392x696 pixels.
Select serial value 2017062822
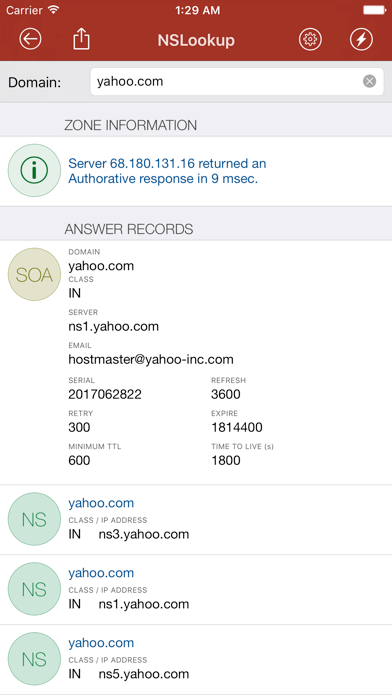coord(105,394)
